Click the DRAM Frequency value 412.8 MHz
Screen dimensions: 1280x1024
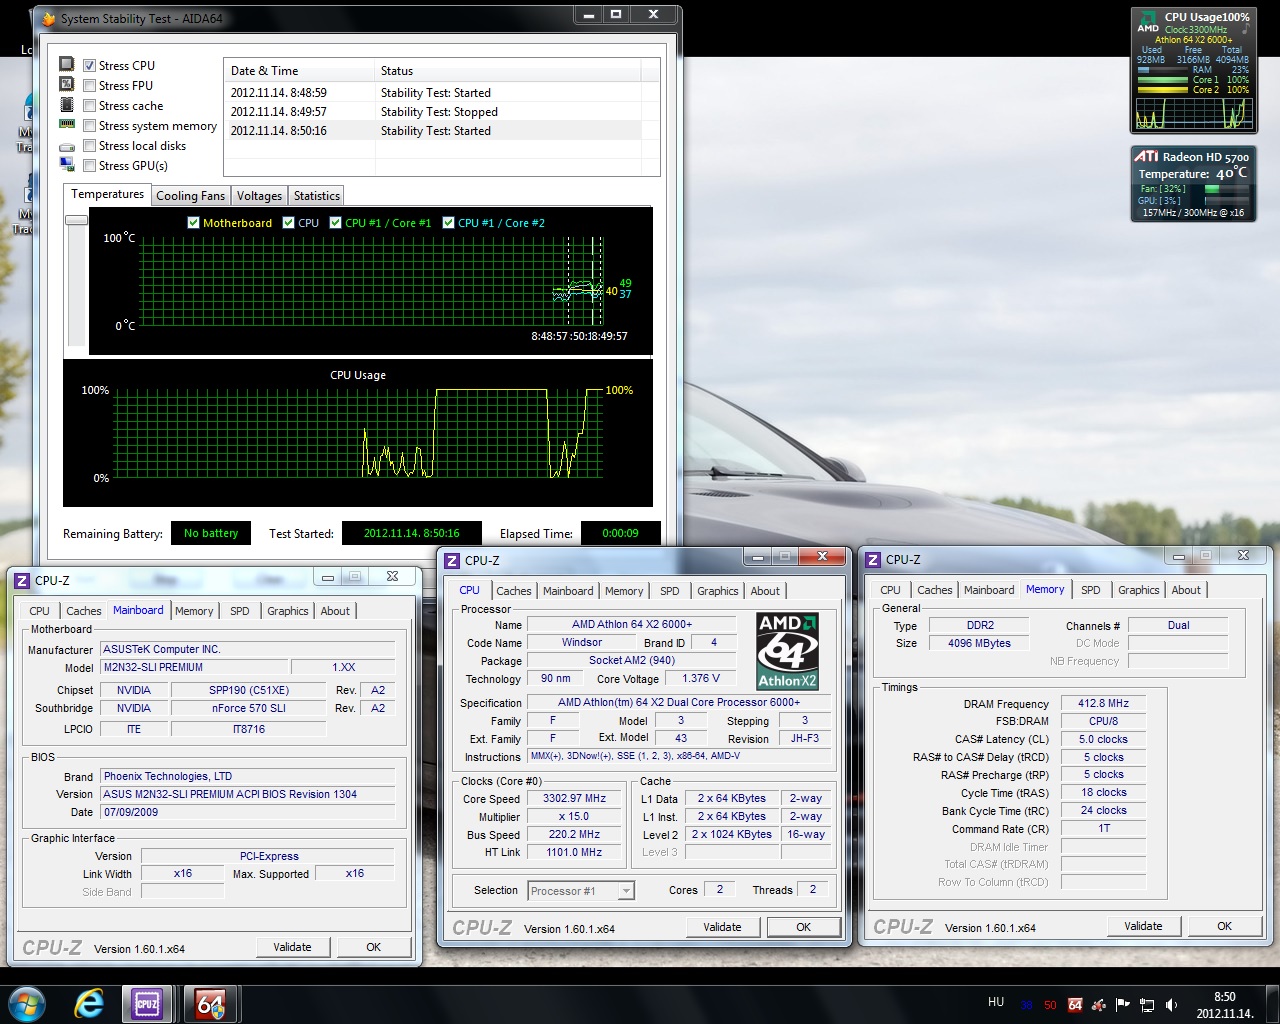coord(1103,704)
